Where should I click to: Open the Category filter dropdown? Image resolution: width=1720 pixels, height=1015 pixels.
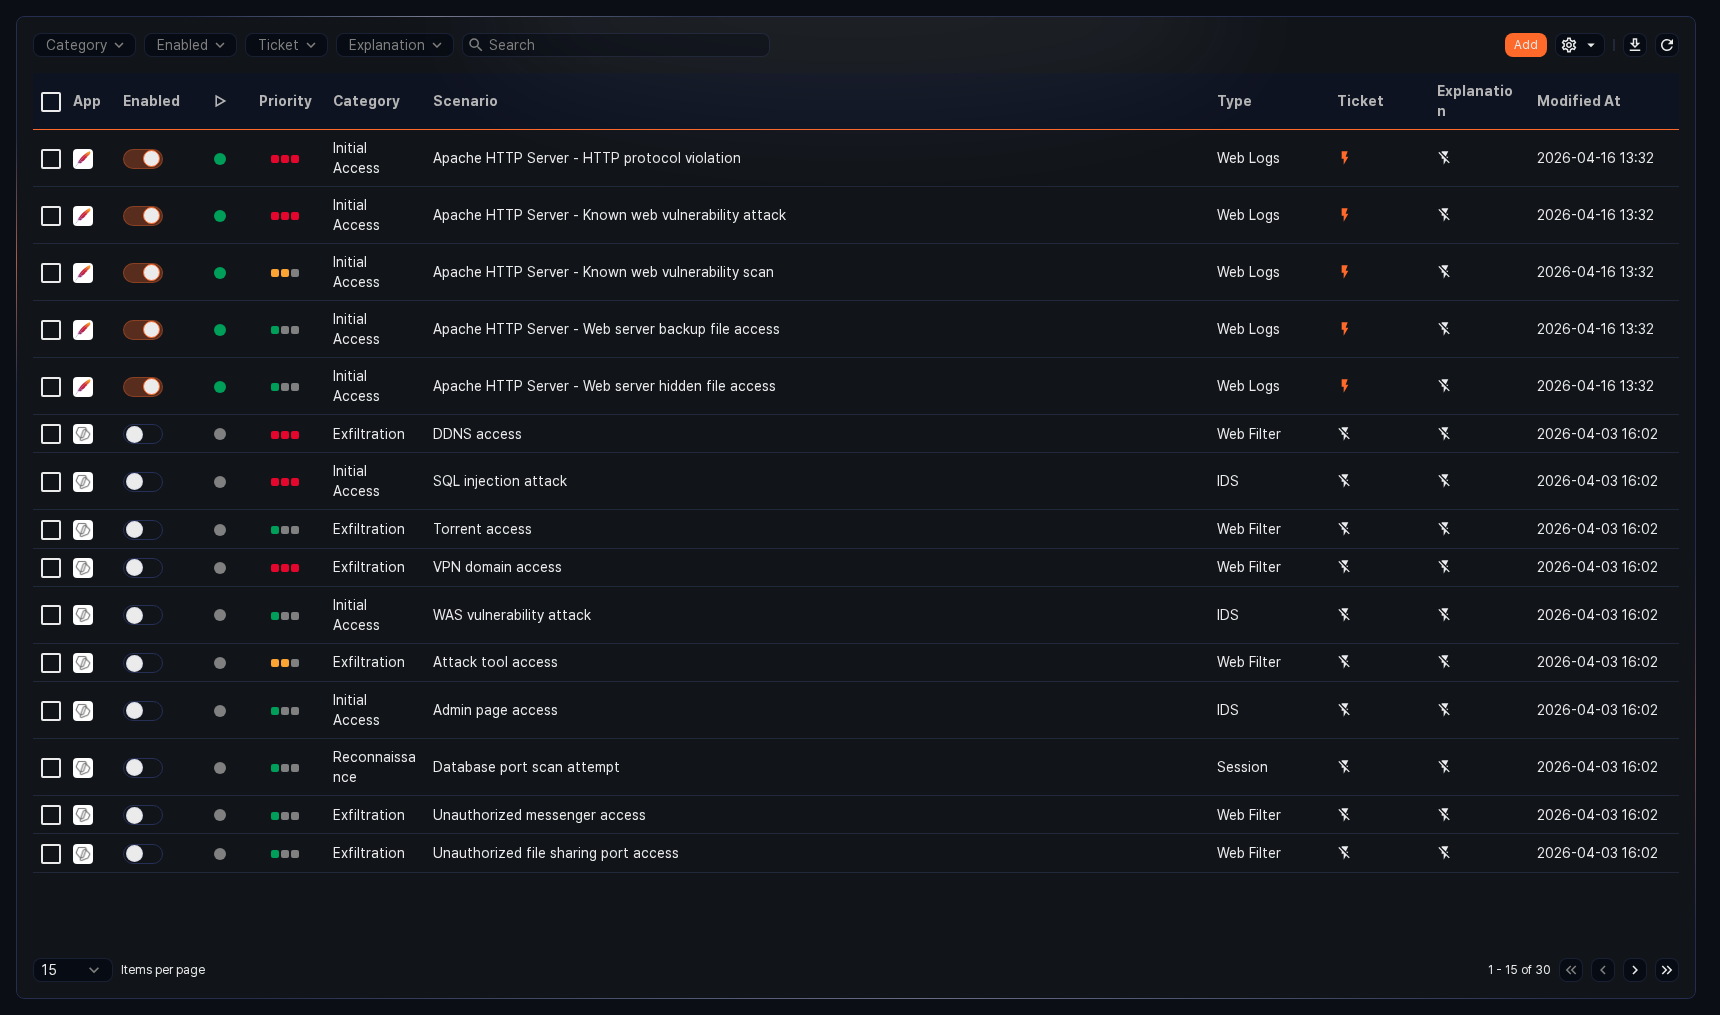[84, 45]
